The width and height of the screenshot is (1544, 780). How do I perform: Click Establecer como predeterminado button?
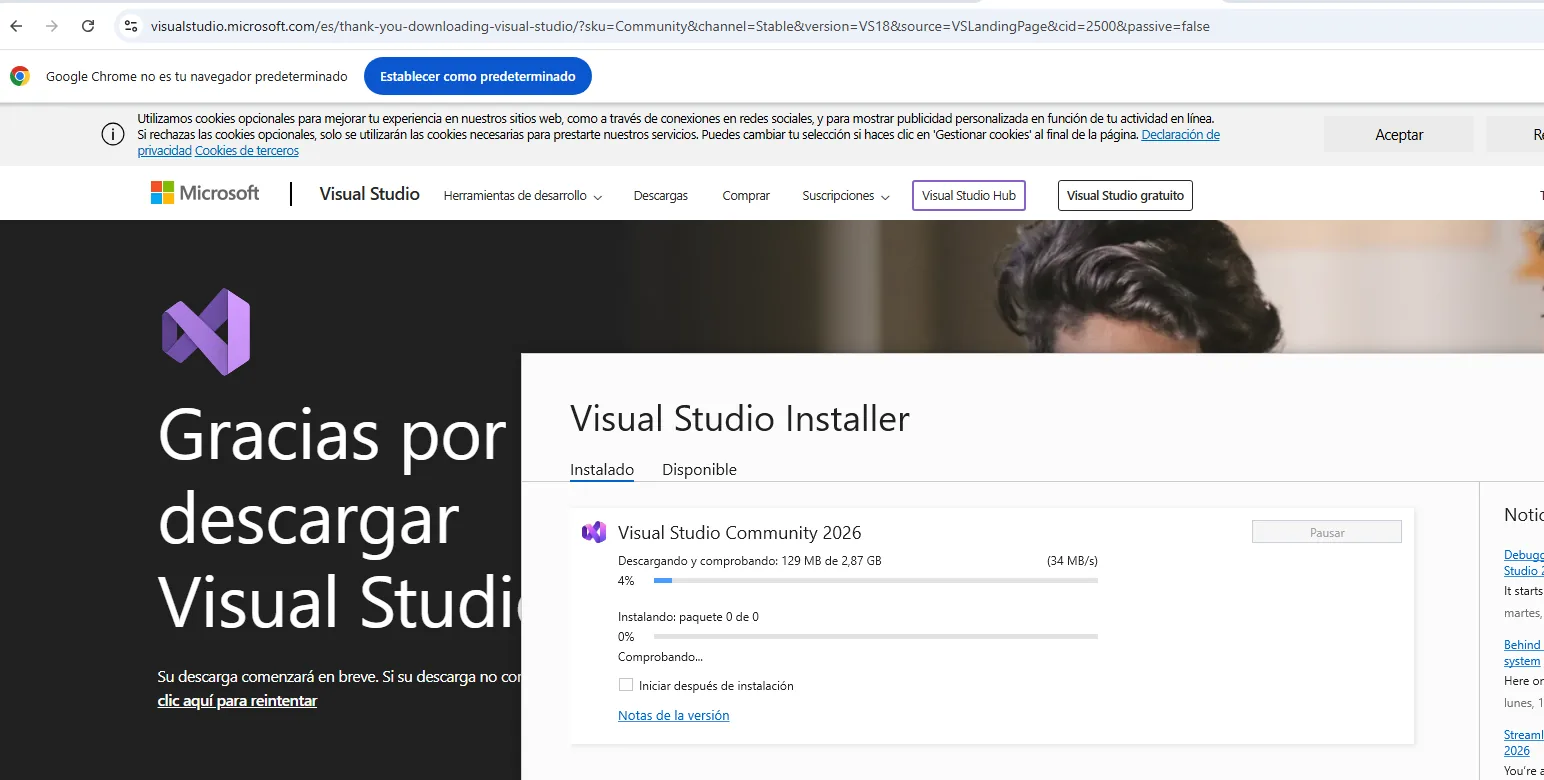478,76
